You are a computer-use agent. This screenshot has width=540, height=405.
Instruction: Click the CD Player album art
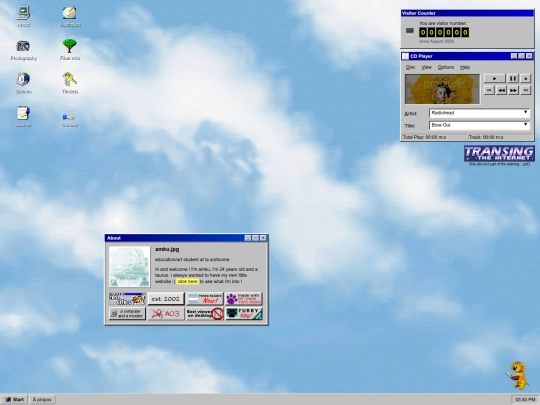point(442,89)
